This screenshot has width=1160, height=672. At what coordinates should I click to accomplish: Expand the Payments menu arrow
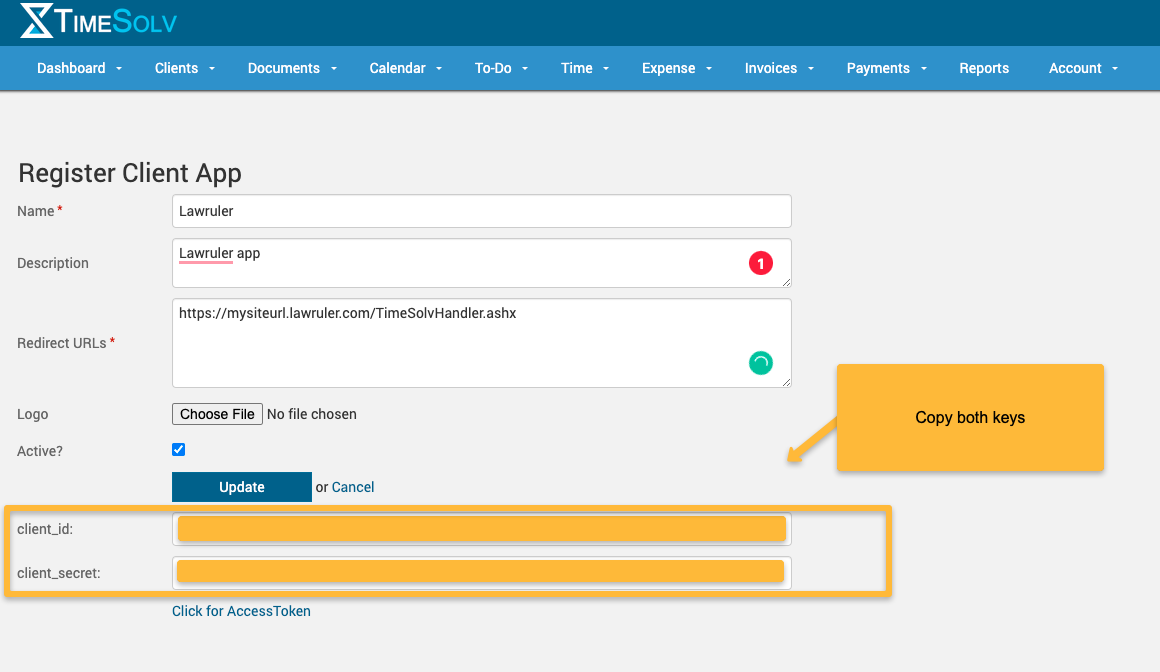924,69
